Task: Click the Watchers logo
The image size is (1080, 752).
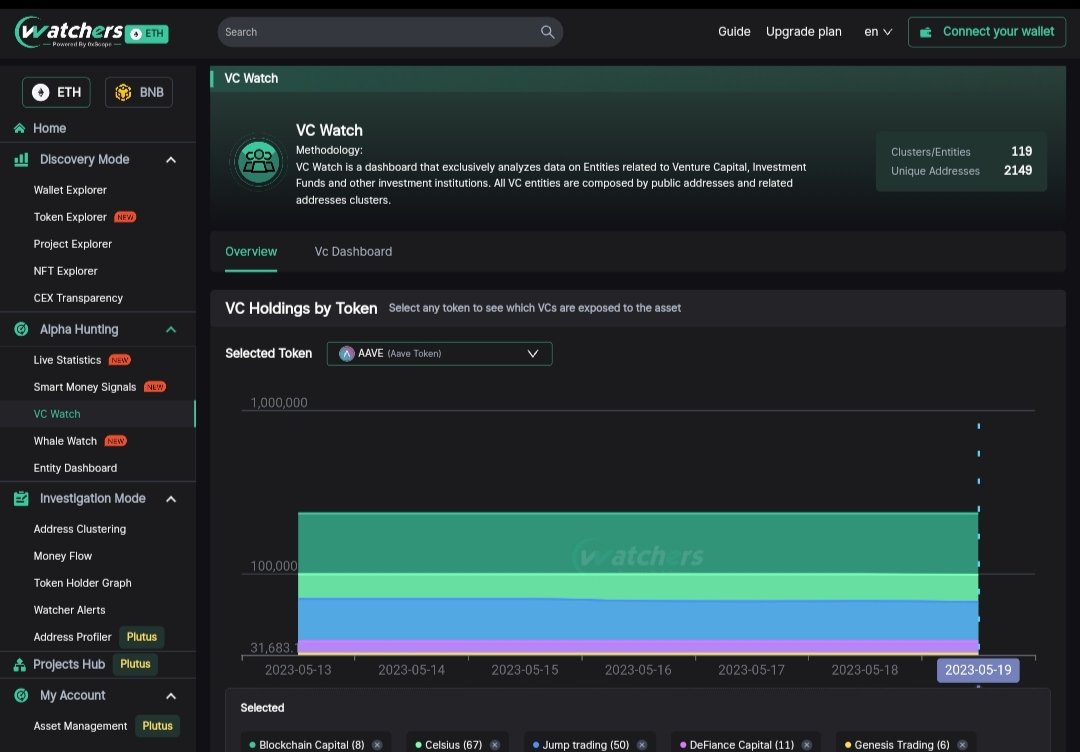Action: [69, 32]
